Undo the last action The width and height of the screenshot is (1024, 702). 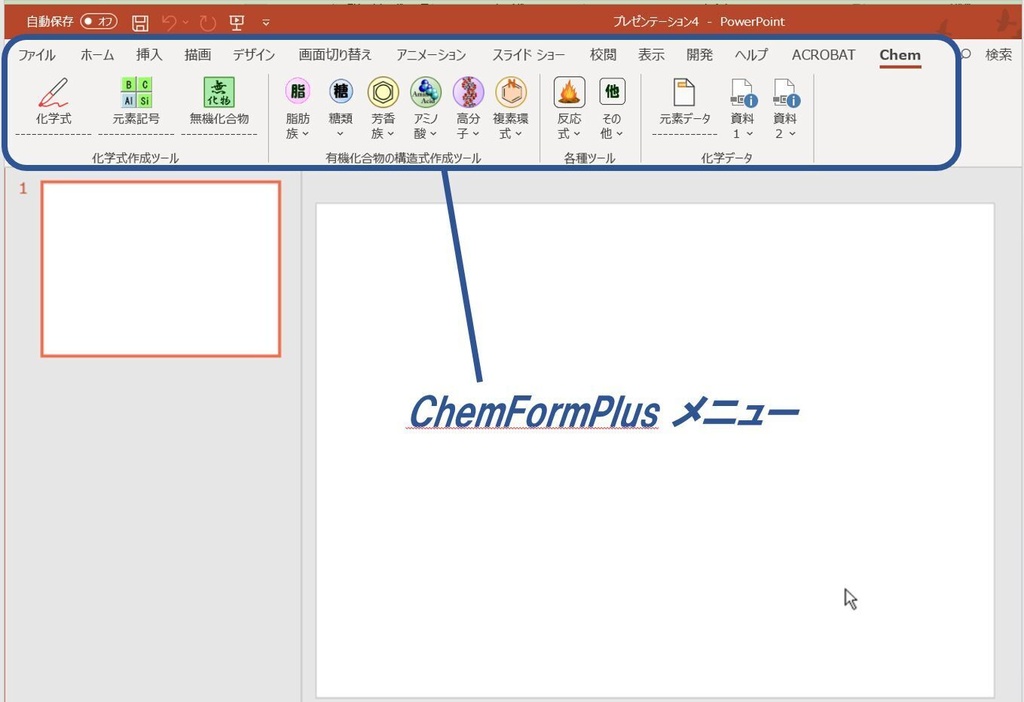[170, 23]
